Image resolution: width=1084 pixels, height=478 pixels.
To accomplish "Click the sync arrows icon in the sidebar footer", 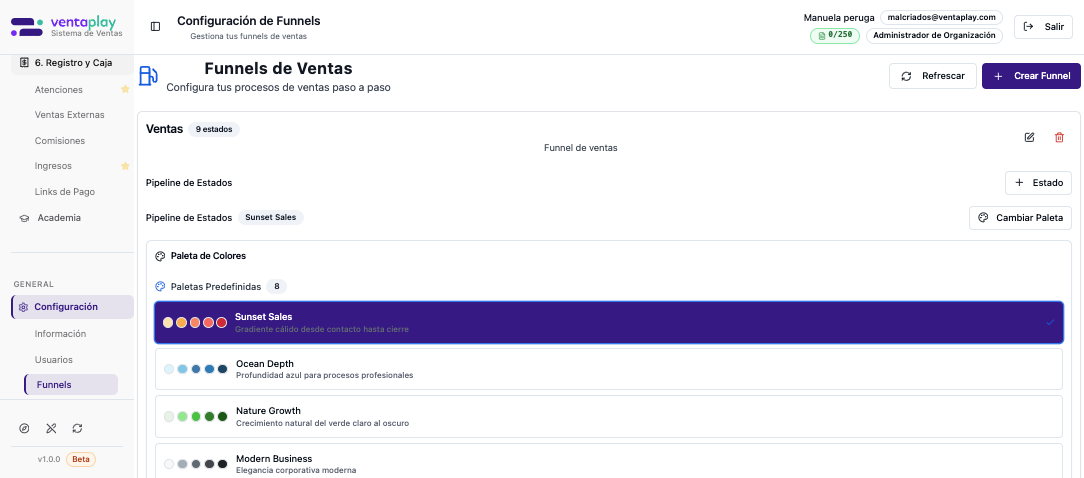I will click(x=77, y=428).
